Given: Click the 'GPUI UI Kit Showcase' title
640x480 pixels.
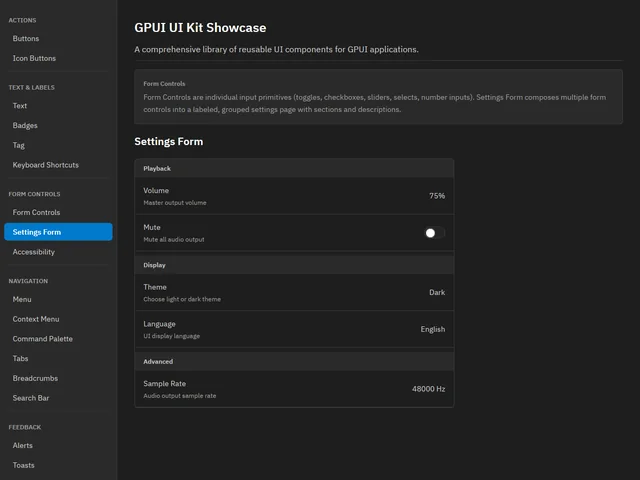Looking at the screenshot, I should click(x=200, y=28).
